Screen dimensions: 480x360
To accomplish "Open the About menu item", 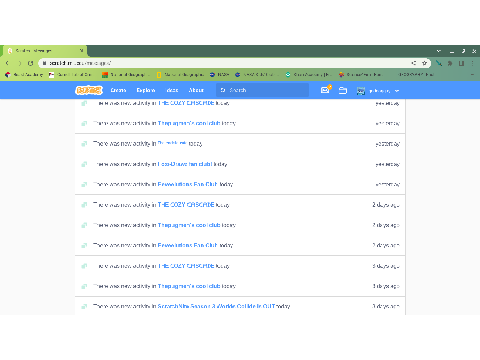I will [x=196, y=90].
